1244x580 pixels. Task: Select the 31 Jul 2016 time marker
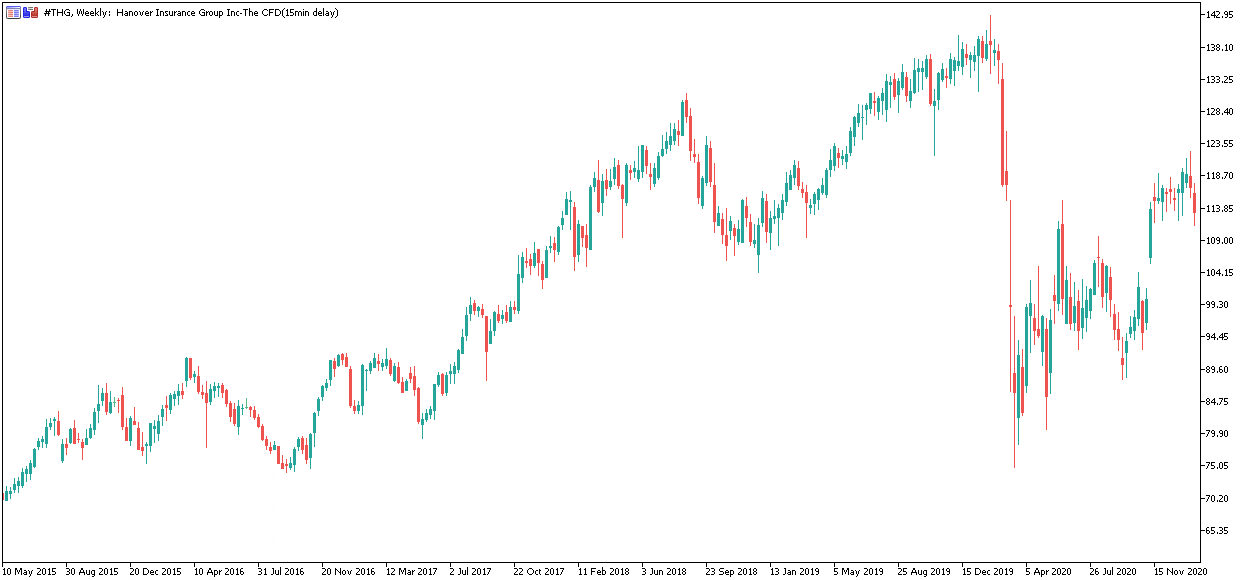click(281, 572)
